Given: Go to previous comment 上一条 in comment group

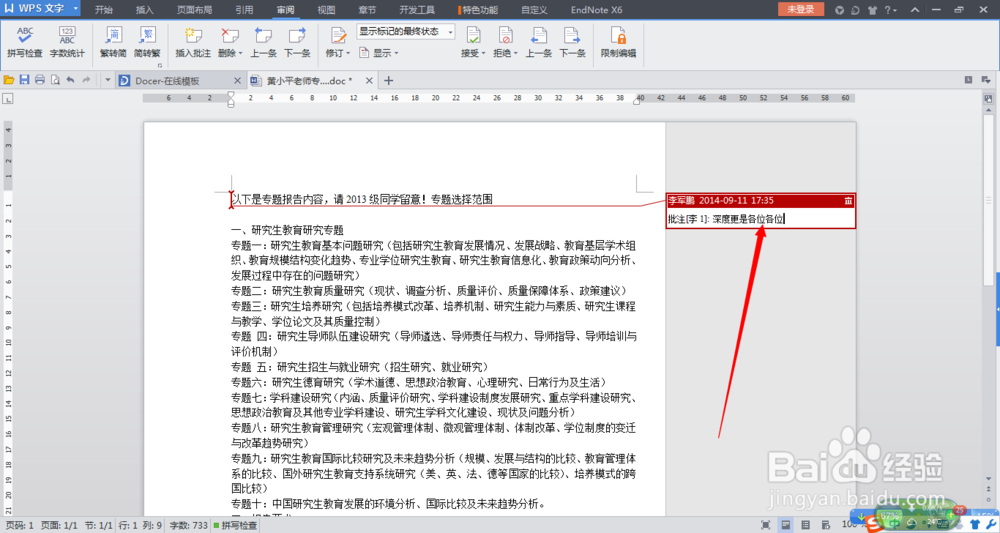Looking at the screenshot, I should 263,42.
